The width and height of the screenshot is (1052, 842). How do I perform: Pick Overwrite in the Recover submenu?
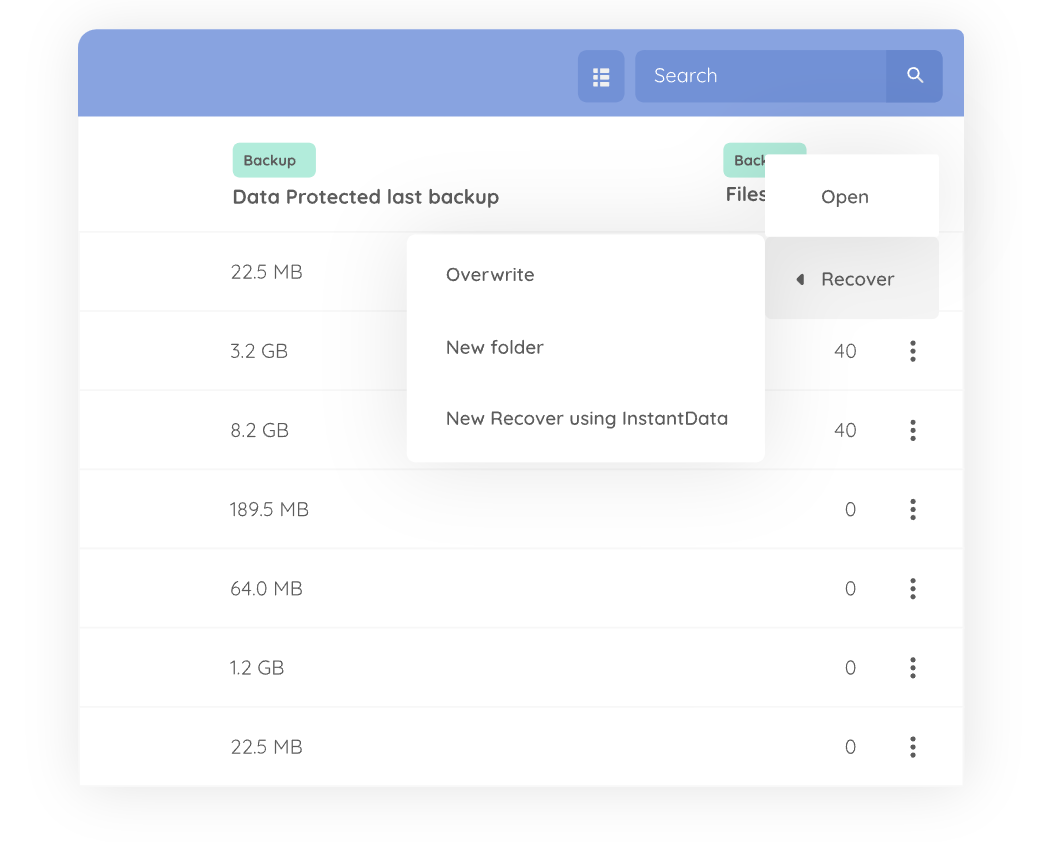[x=490, y=275]
